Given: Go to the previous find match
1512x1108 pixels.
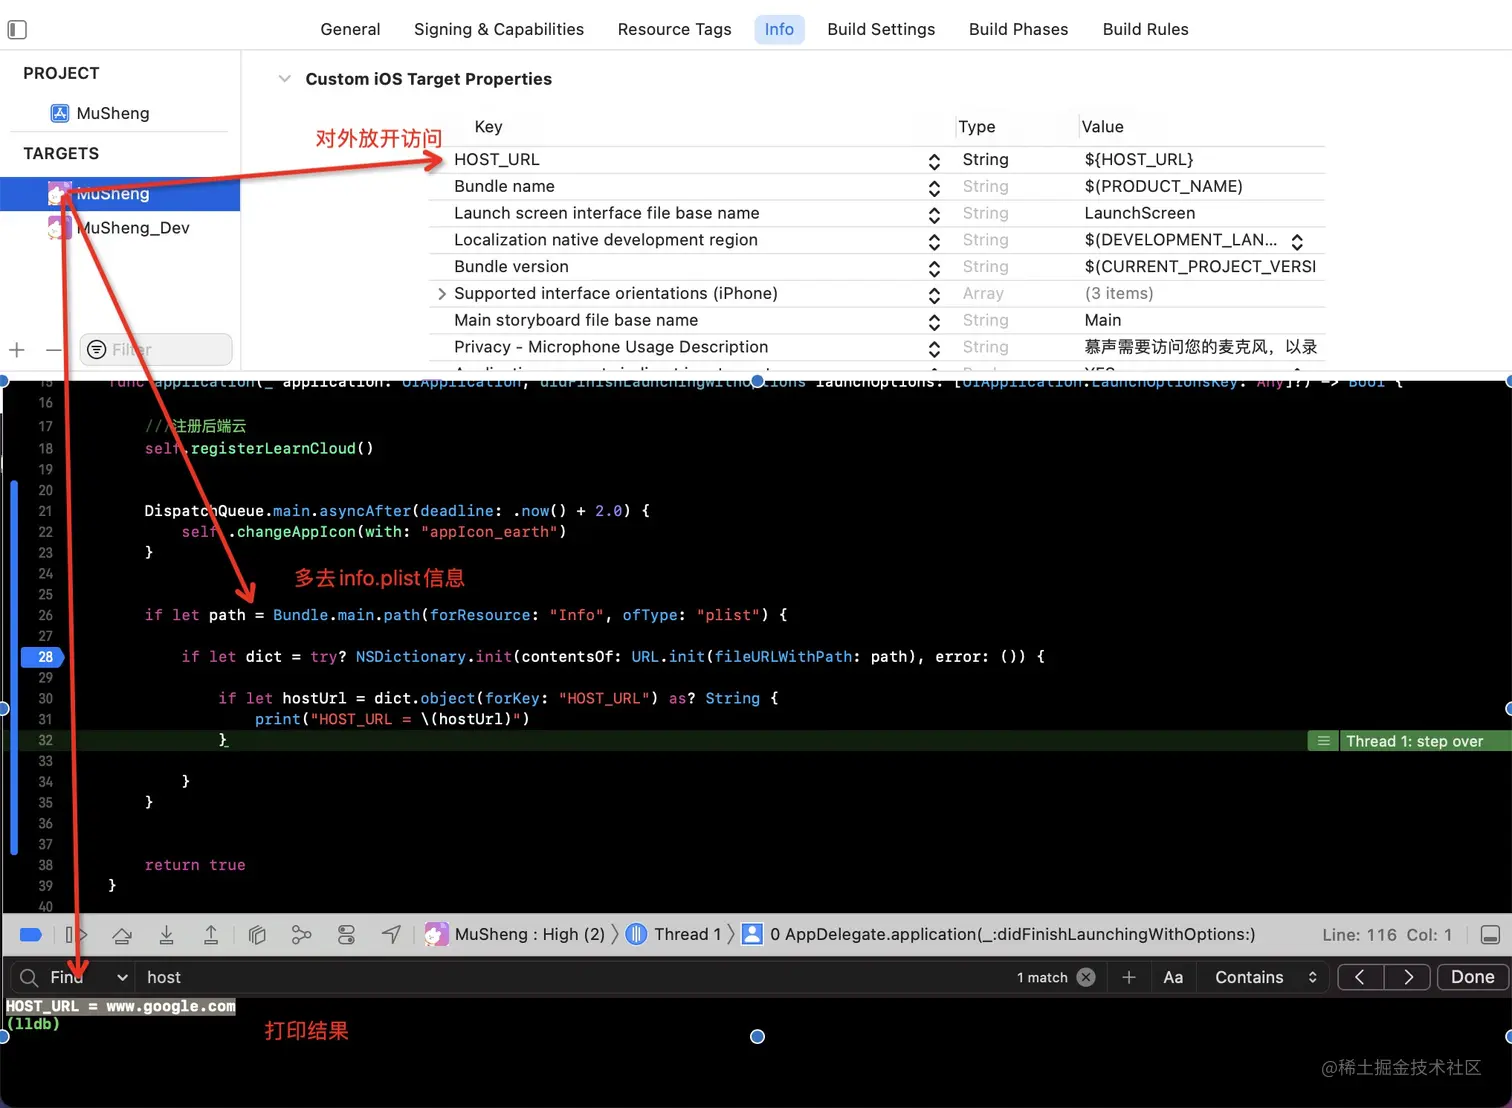Looking at the screenshot, I should click(x=1361, y=977).
